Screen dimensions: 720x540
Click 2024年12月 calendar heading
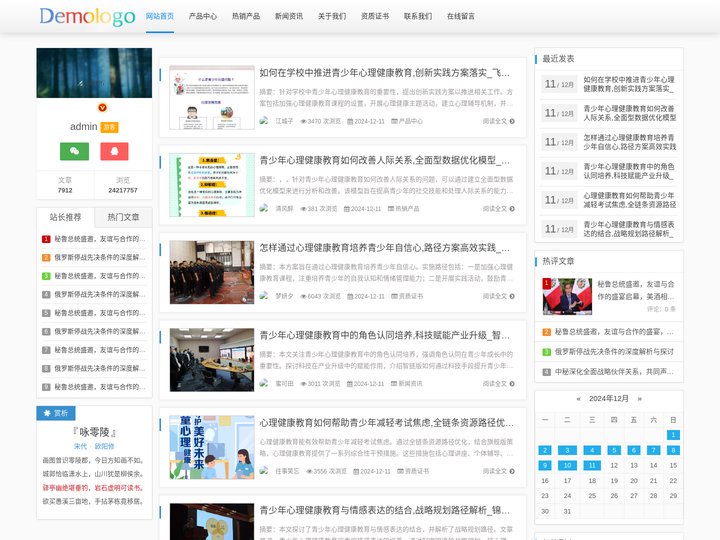coord(609,399)
